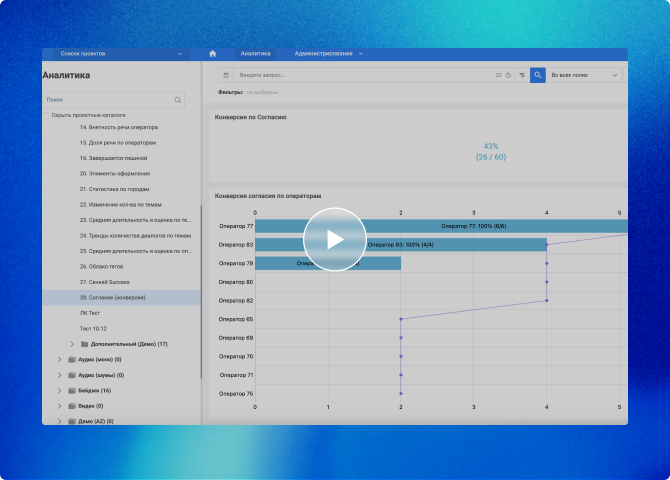Screen dimensions: 670x480
Task: Expand the Аудио (моно) (0) folder
Action: click(59, 359)
